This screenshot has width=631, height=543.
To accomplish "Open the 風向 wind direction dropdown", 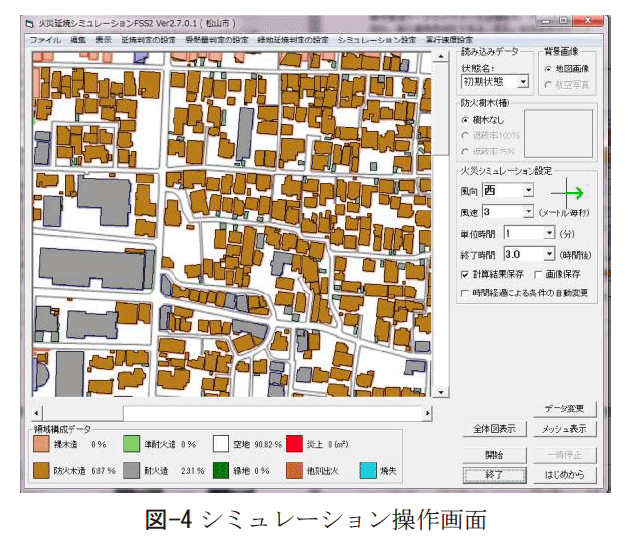I will click(528, 190).
